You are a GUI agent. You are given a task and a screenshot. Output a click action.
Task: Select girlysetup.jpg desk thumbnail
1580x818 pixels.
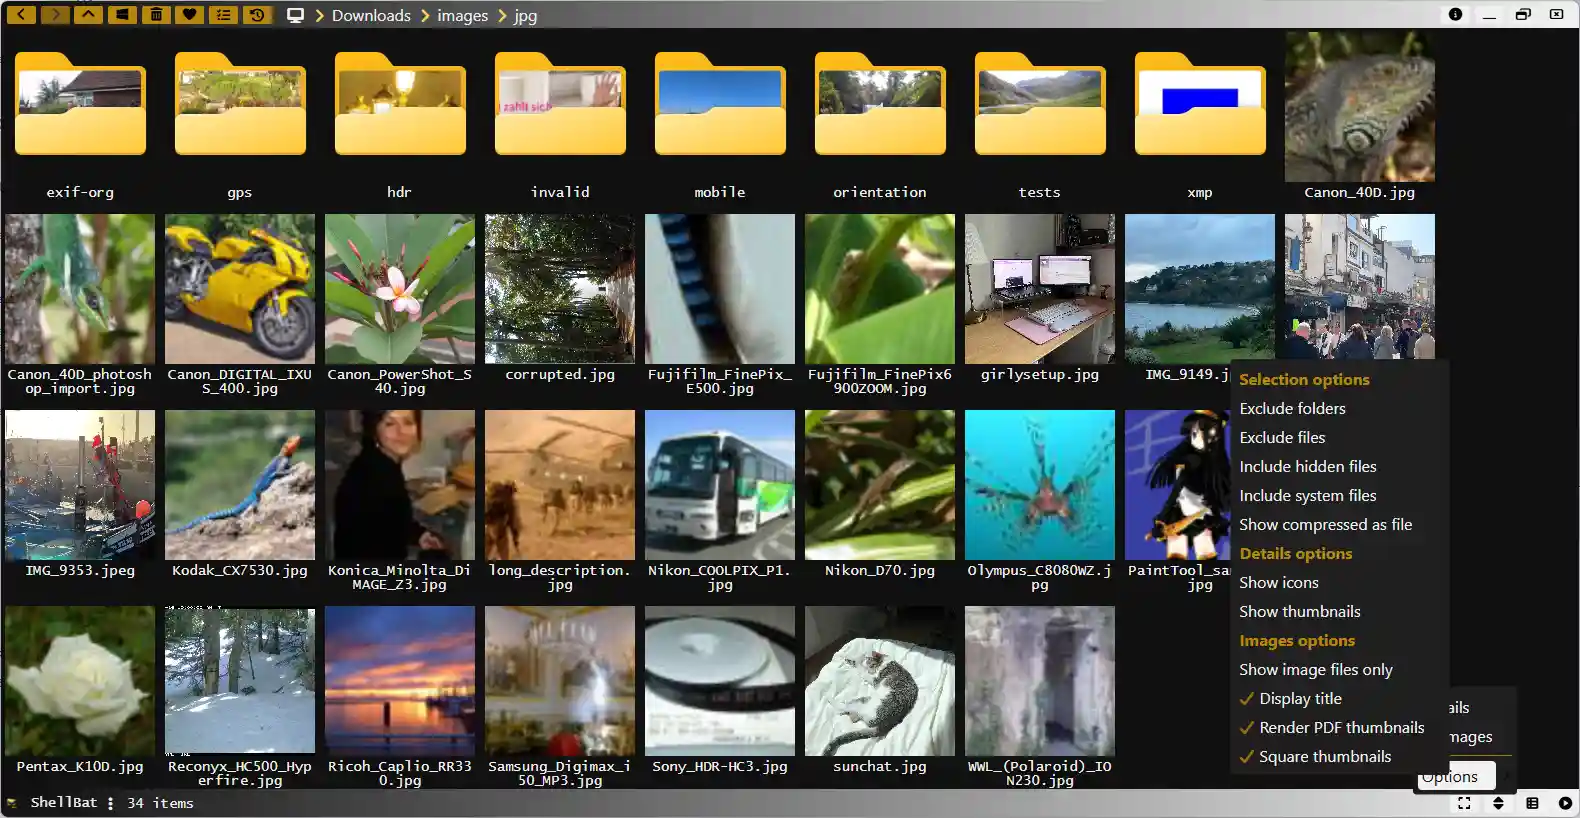pos(1040,289)
